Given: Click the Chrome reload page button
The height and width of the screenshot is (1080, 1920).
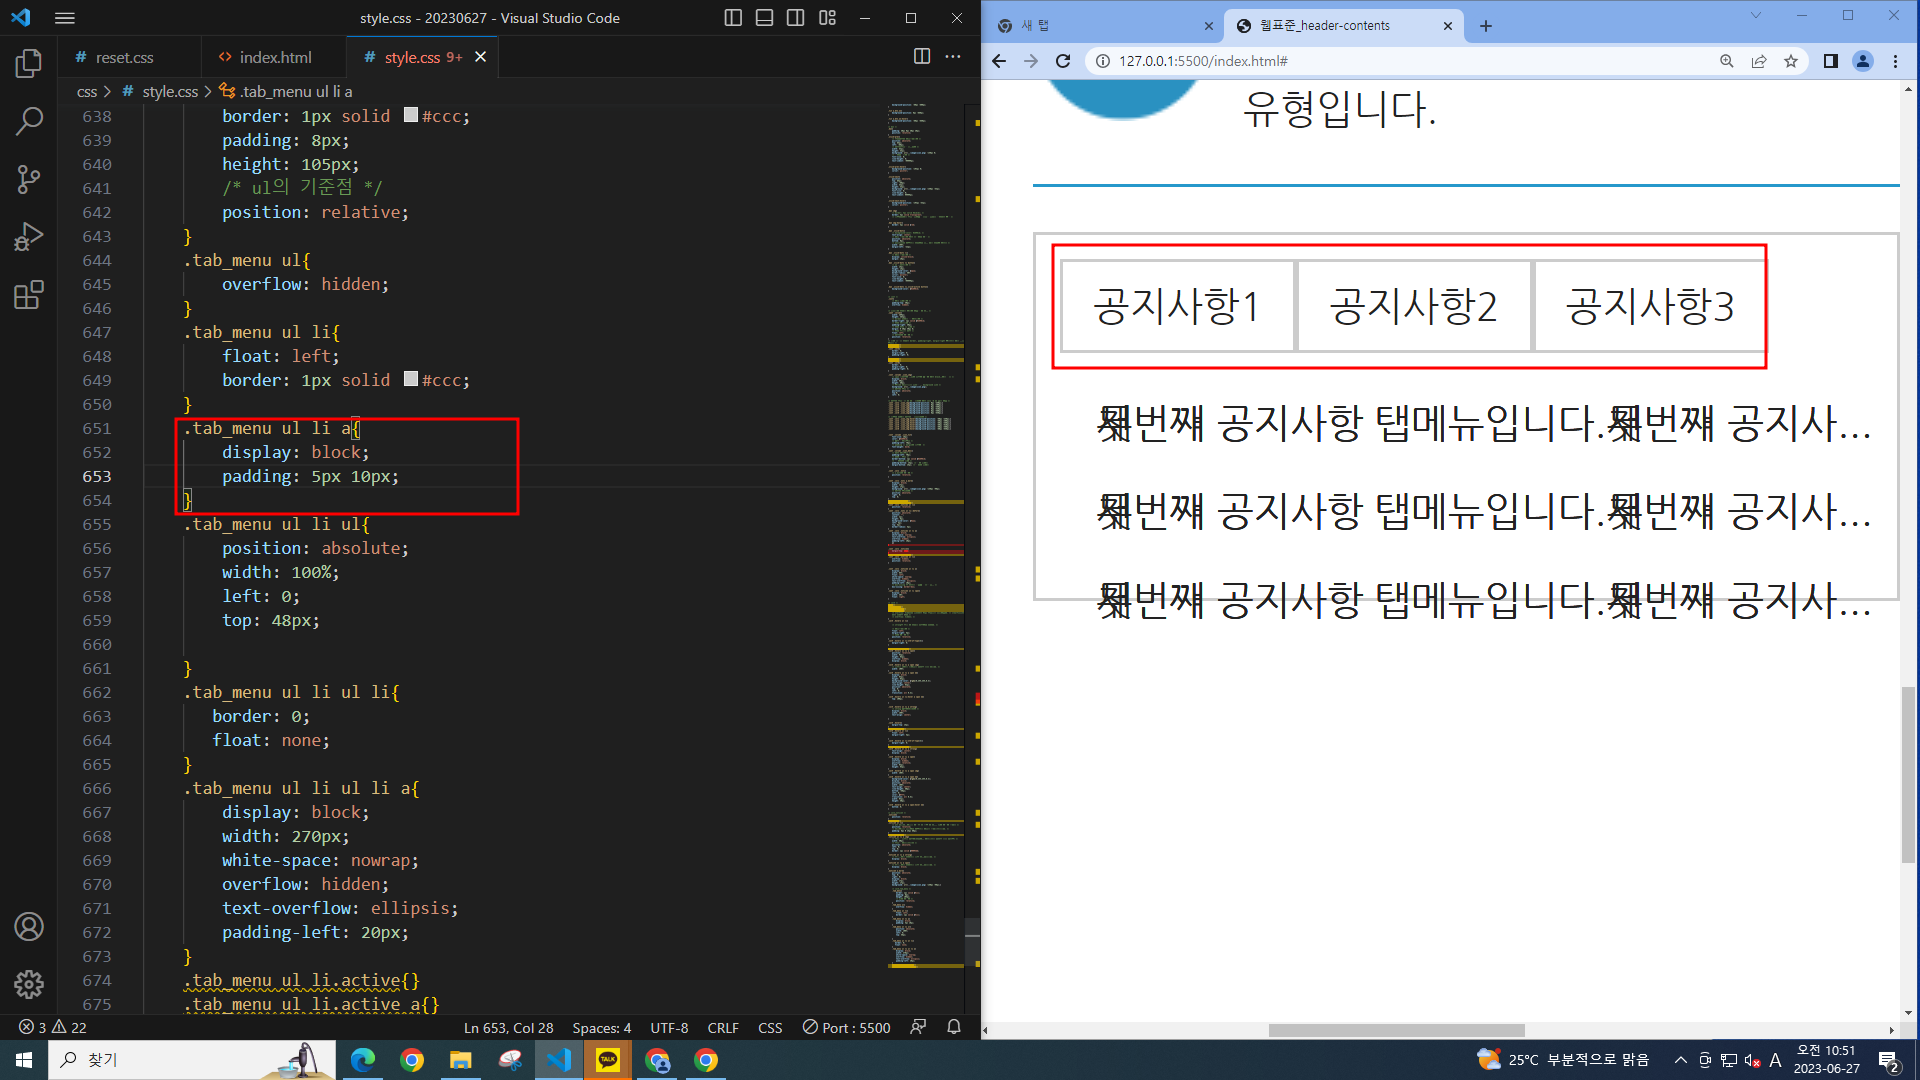Looking at the screenshot, I should [1063, 61].
